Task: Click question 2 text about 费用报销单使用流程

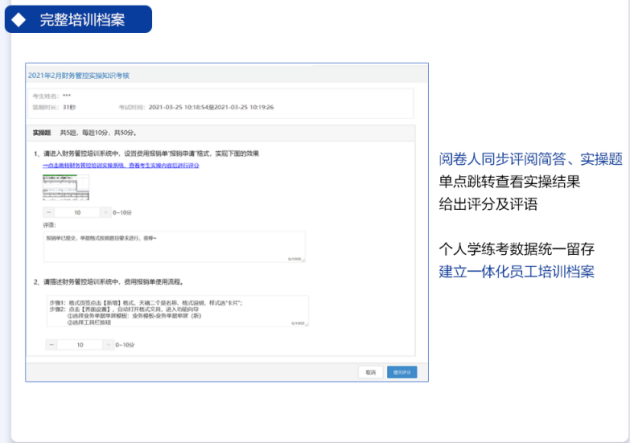Action: [x=114, y=282]
